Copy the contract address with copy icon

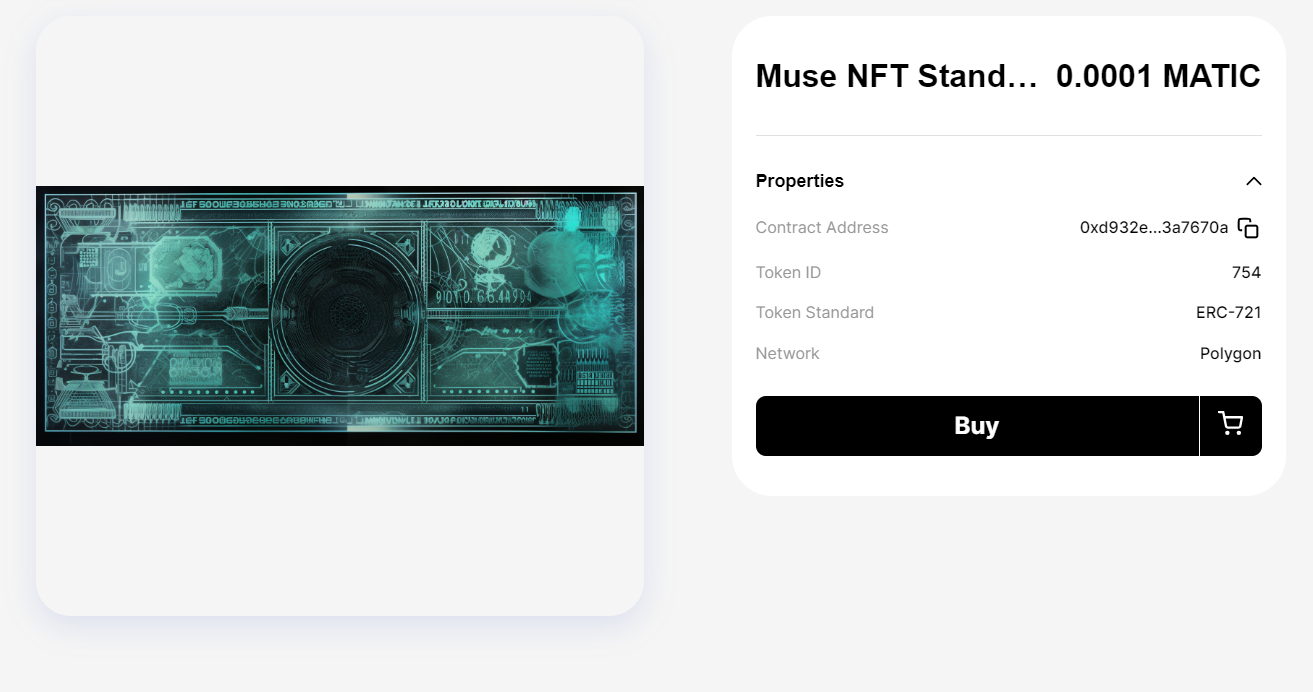click(1248, 228)
